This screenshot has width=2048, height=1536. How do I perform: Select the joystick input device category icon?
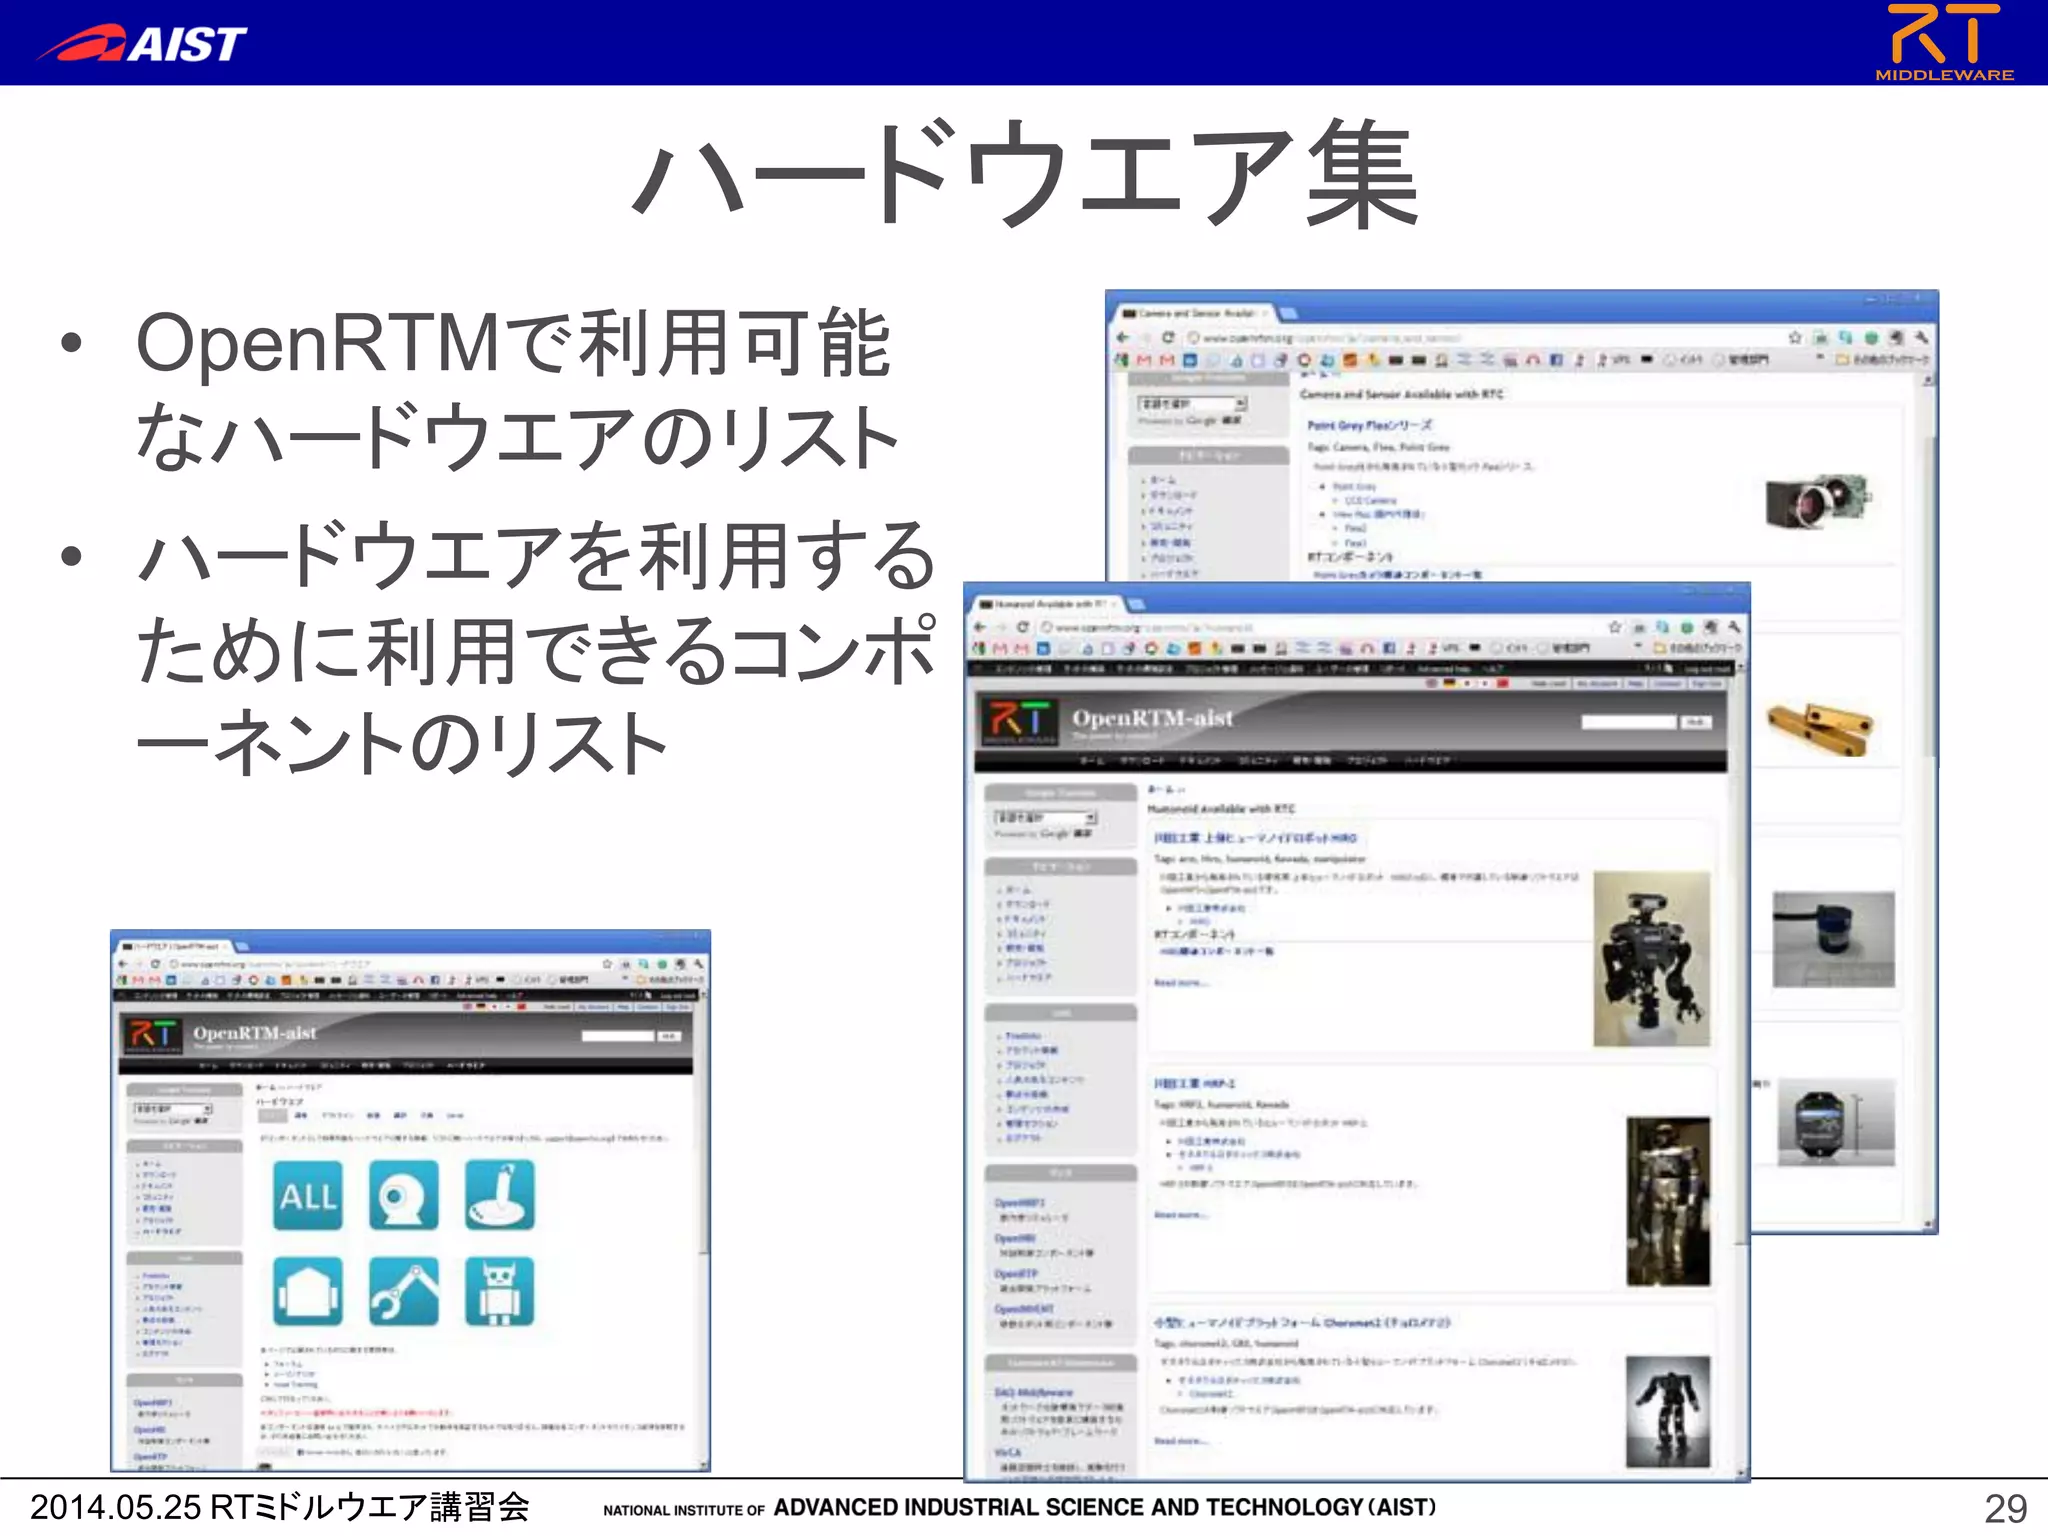pos(500,1195)
